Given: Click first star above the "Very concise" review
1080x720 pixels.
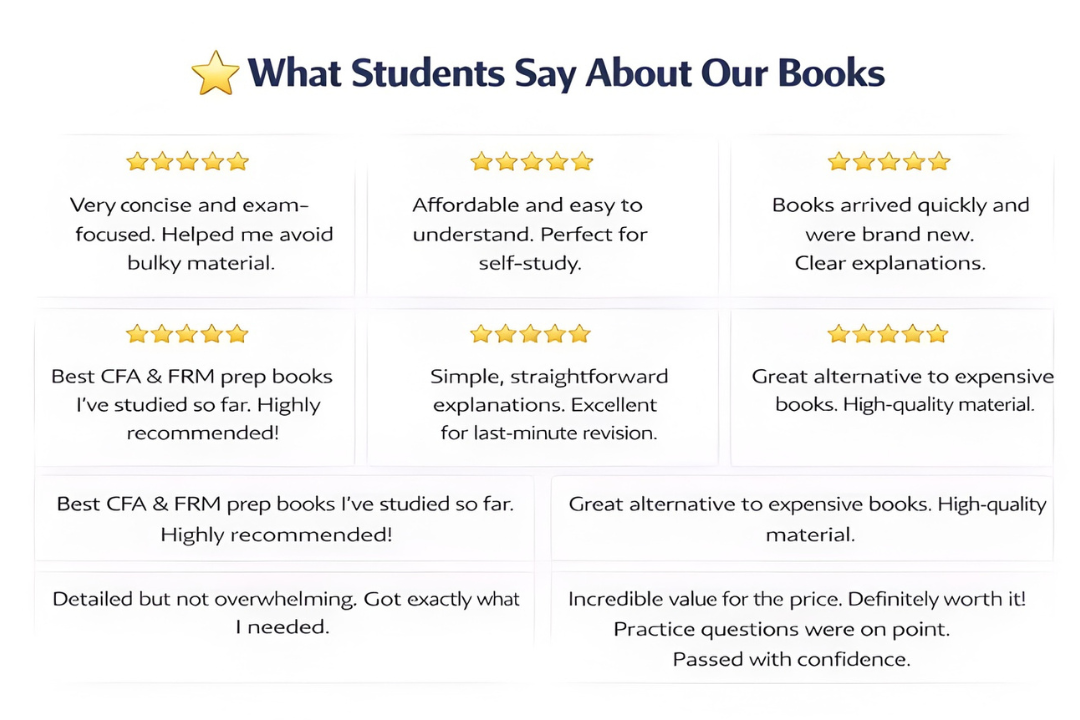Looking at the screenshot, I should click(x=137, y=161).
